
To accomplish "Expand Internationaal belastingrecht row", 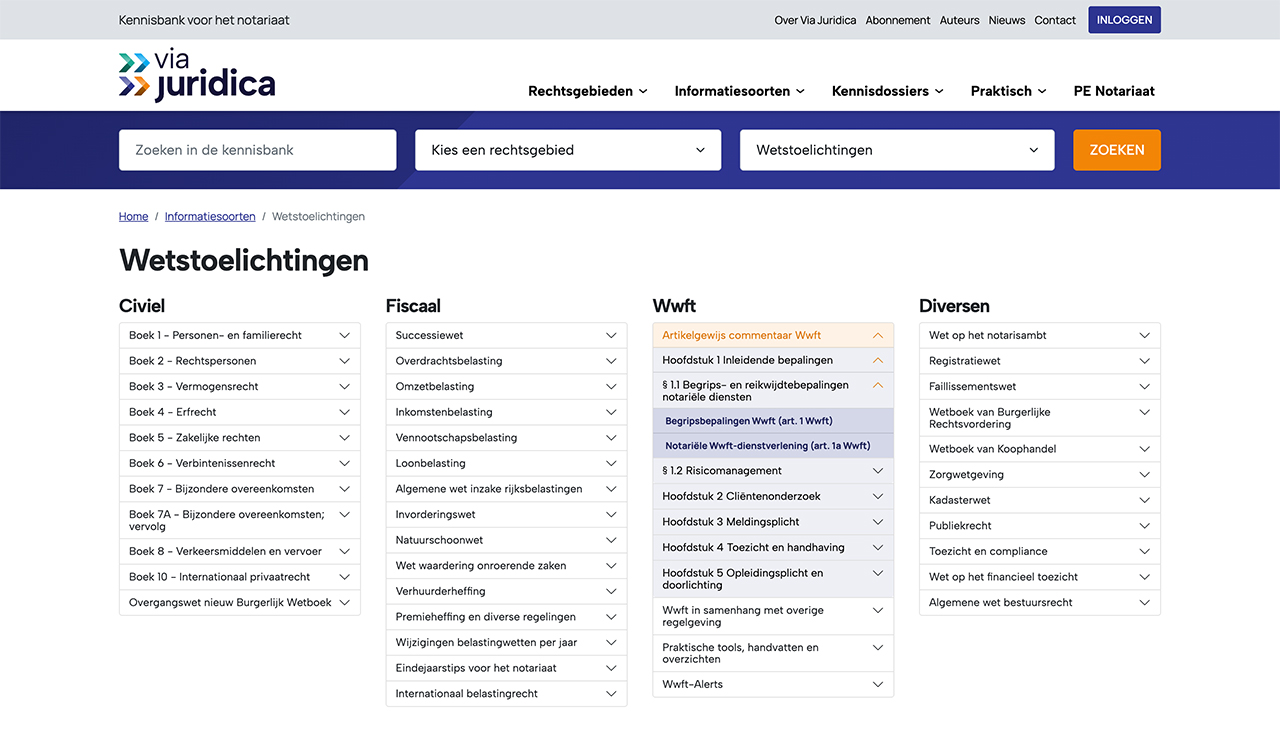I will pos(506,694).
